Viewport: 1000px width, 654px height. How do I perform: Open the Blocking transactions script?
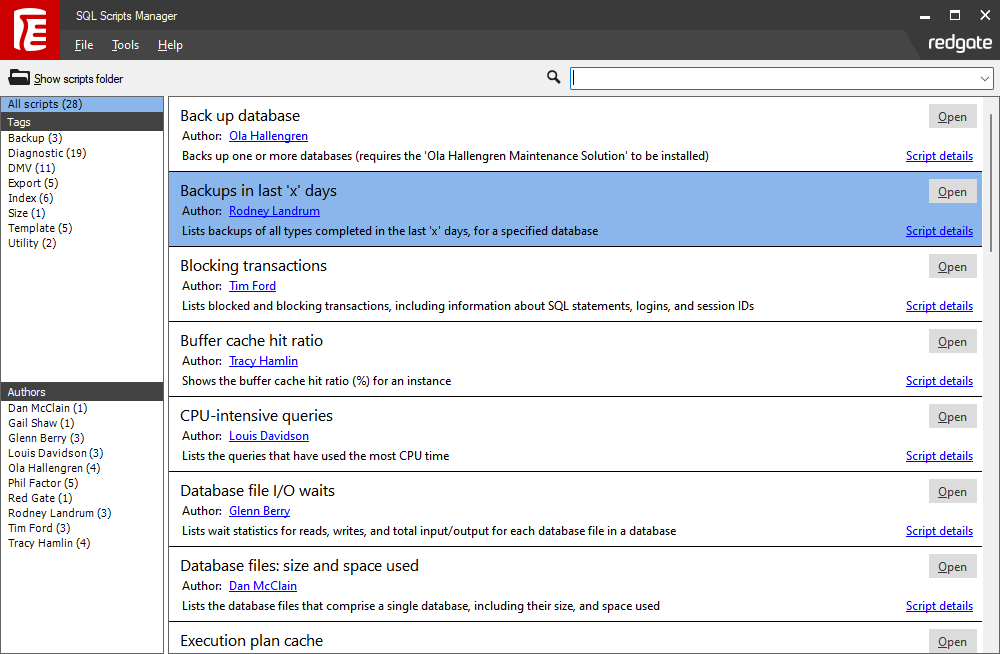(x=952, y=267)
